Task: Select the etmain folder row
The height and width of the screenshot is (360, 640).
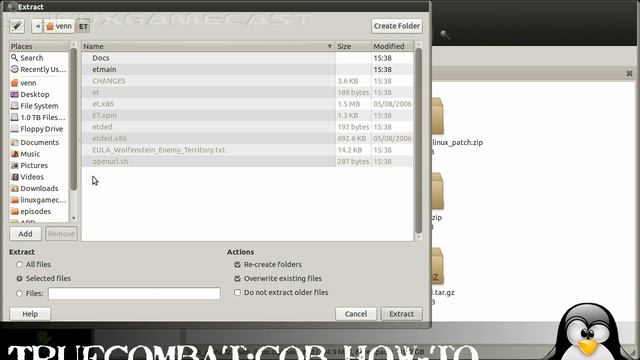Action: (247, 69)
